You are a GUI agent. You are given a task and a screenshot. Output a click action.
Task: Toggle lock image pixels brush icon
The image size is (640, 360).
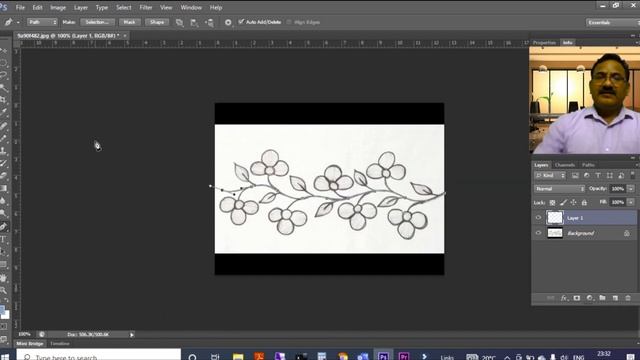click(563, 202)
